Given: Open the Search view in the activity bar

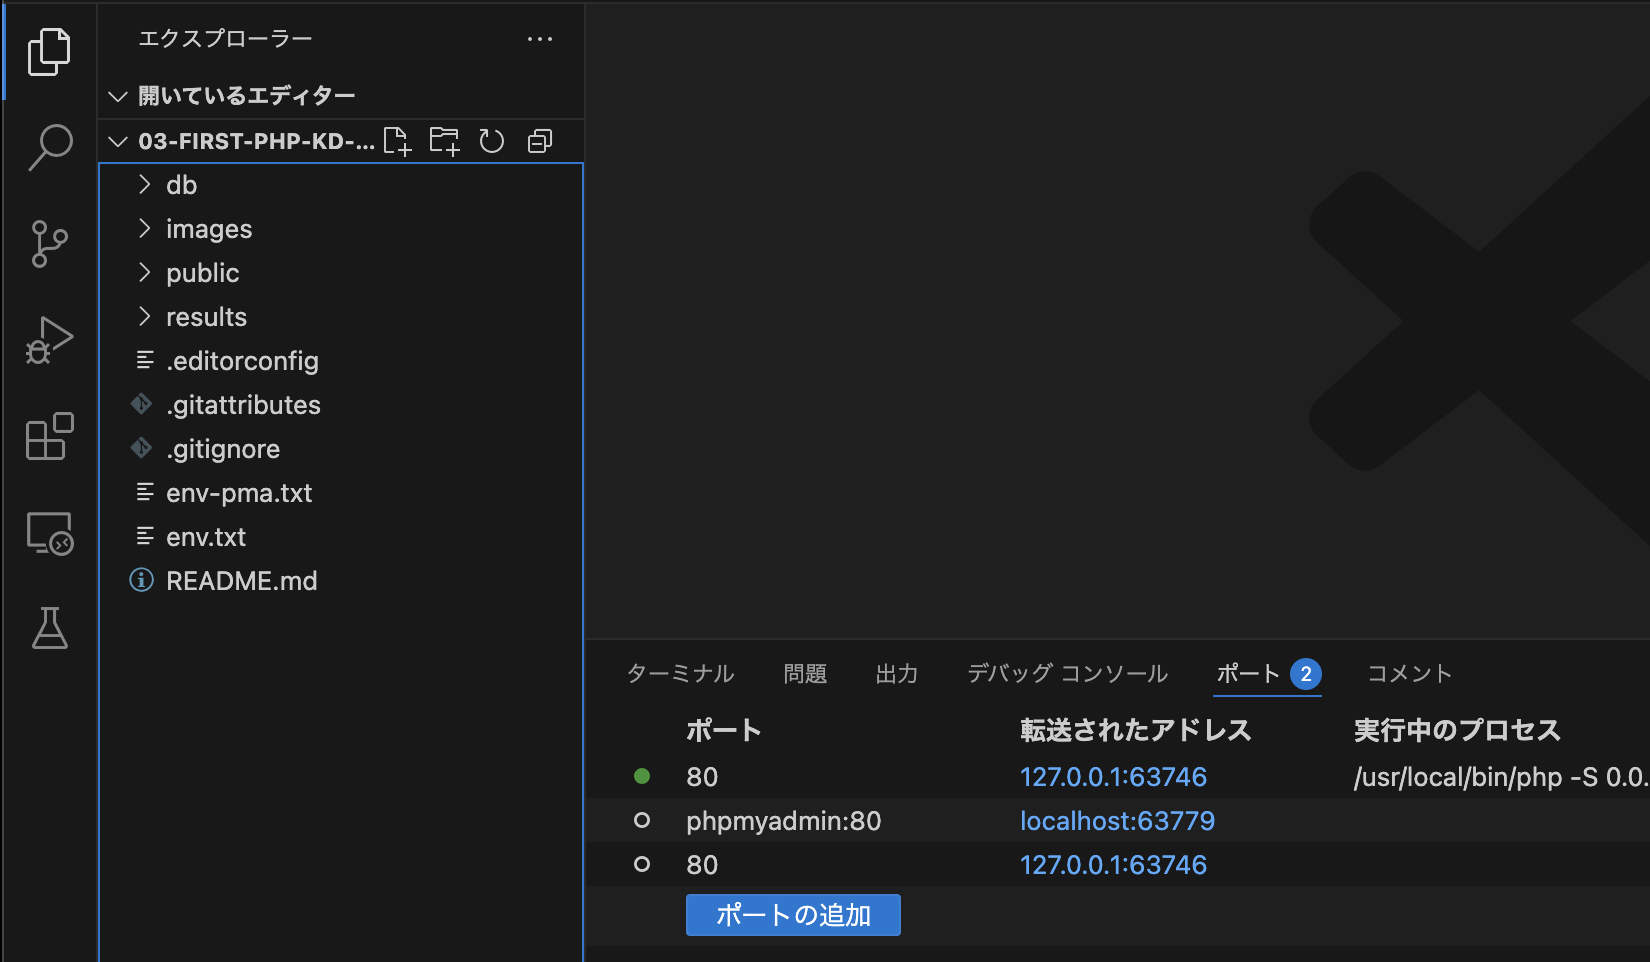Looking at the screenshot, I should (x=49, y=146).
